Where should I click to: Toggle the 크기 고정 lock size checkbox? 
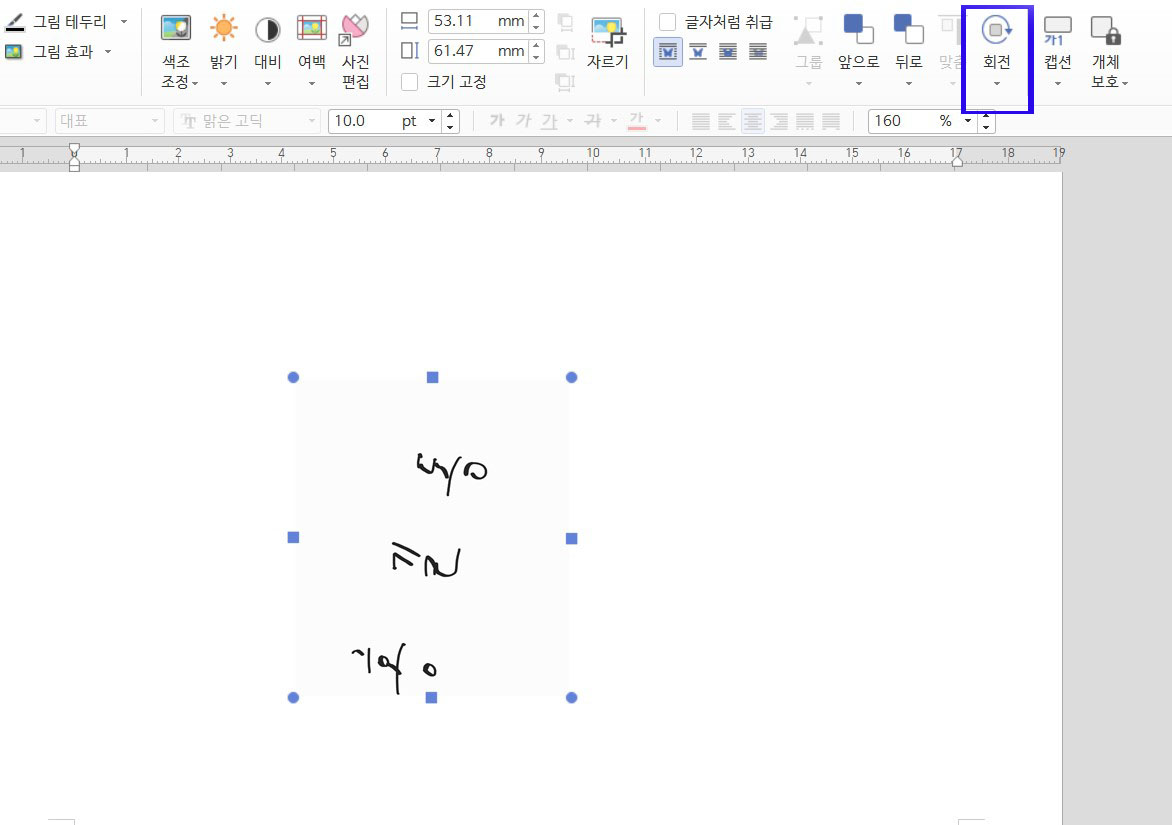coord(410,81)
